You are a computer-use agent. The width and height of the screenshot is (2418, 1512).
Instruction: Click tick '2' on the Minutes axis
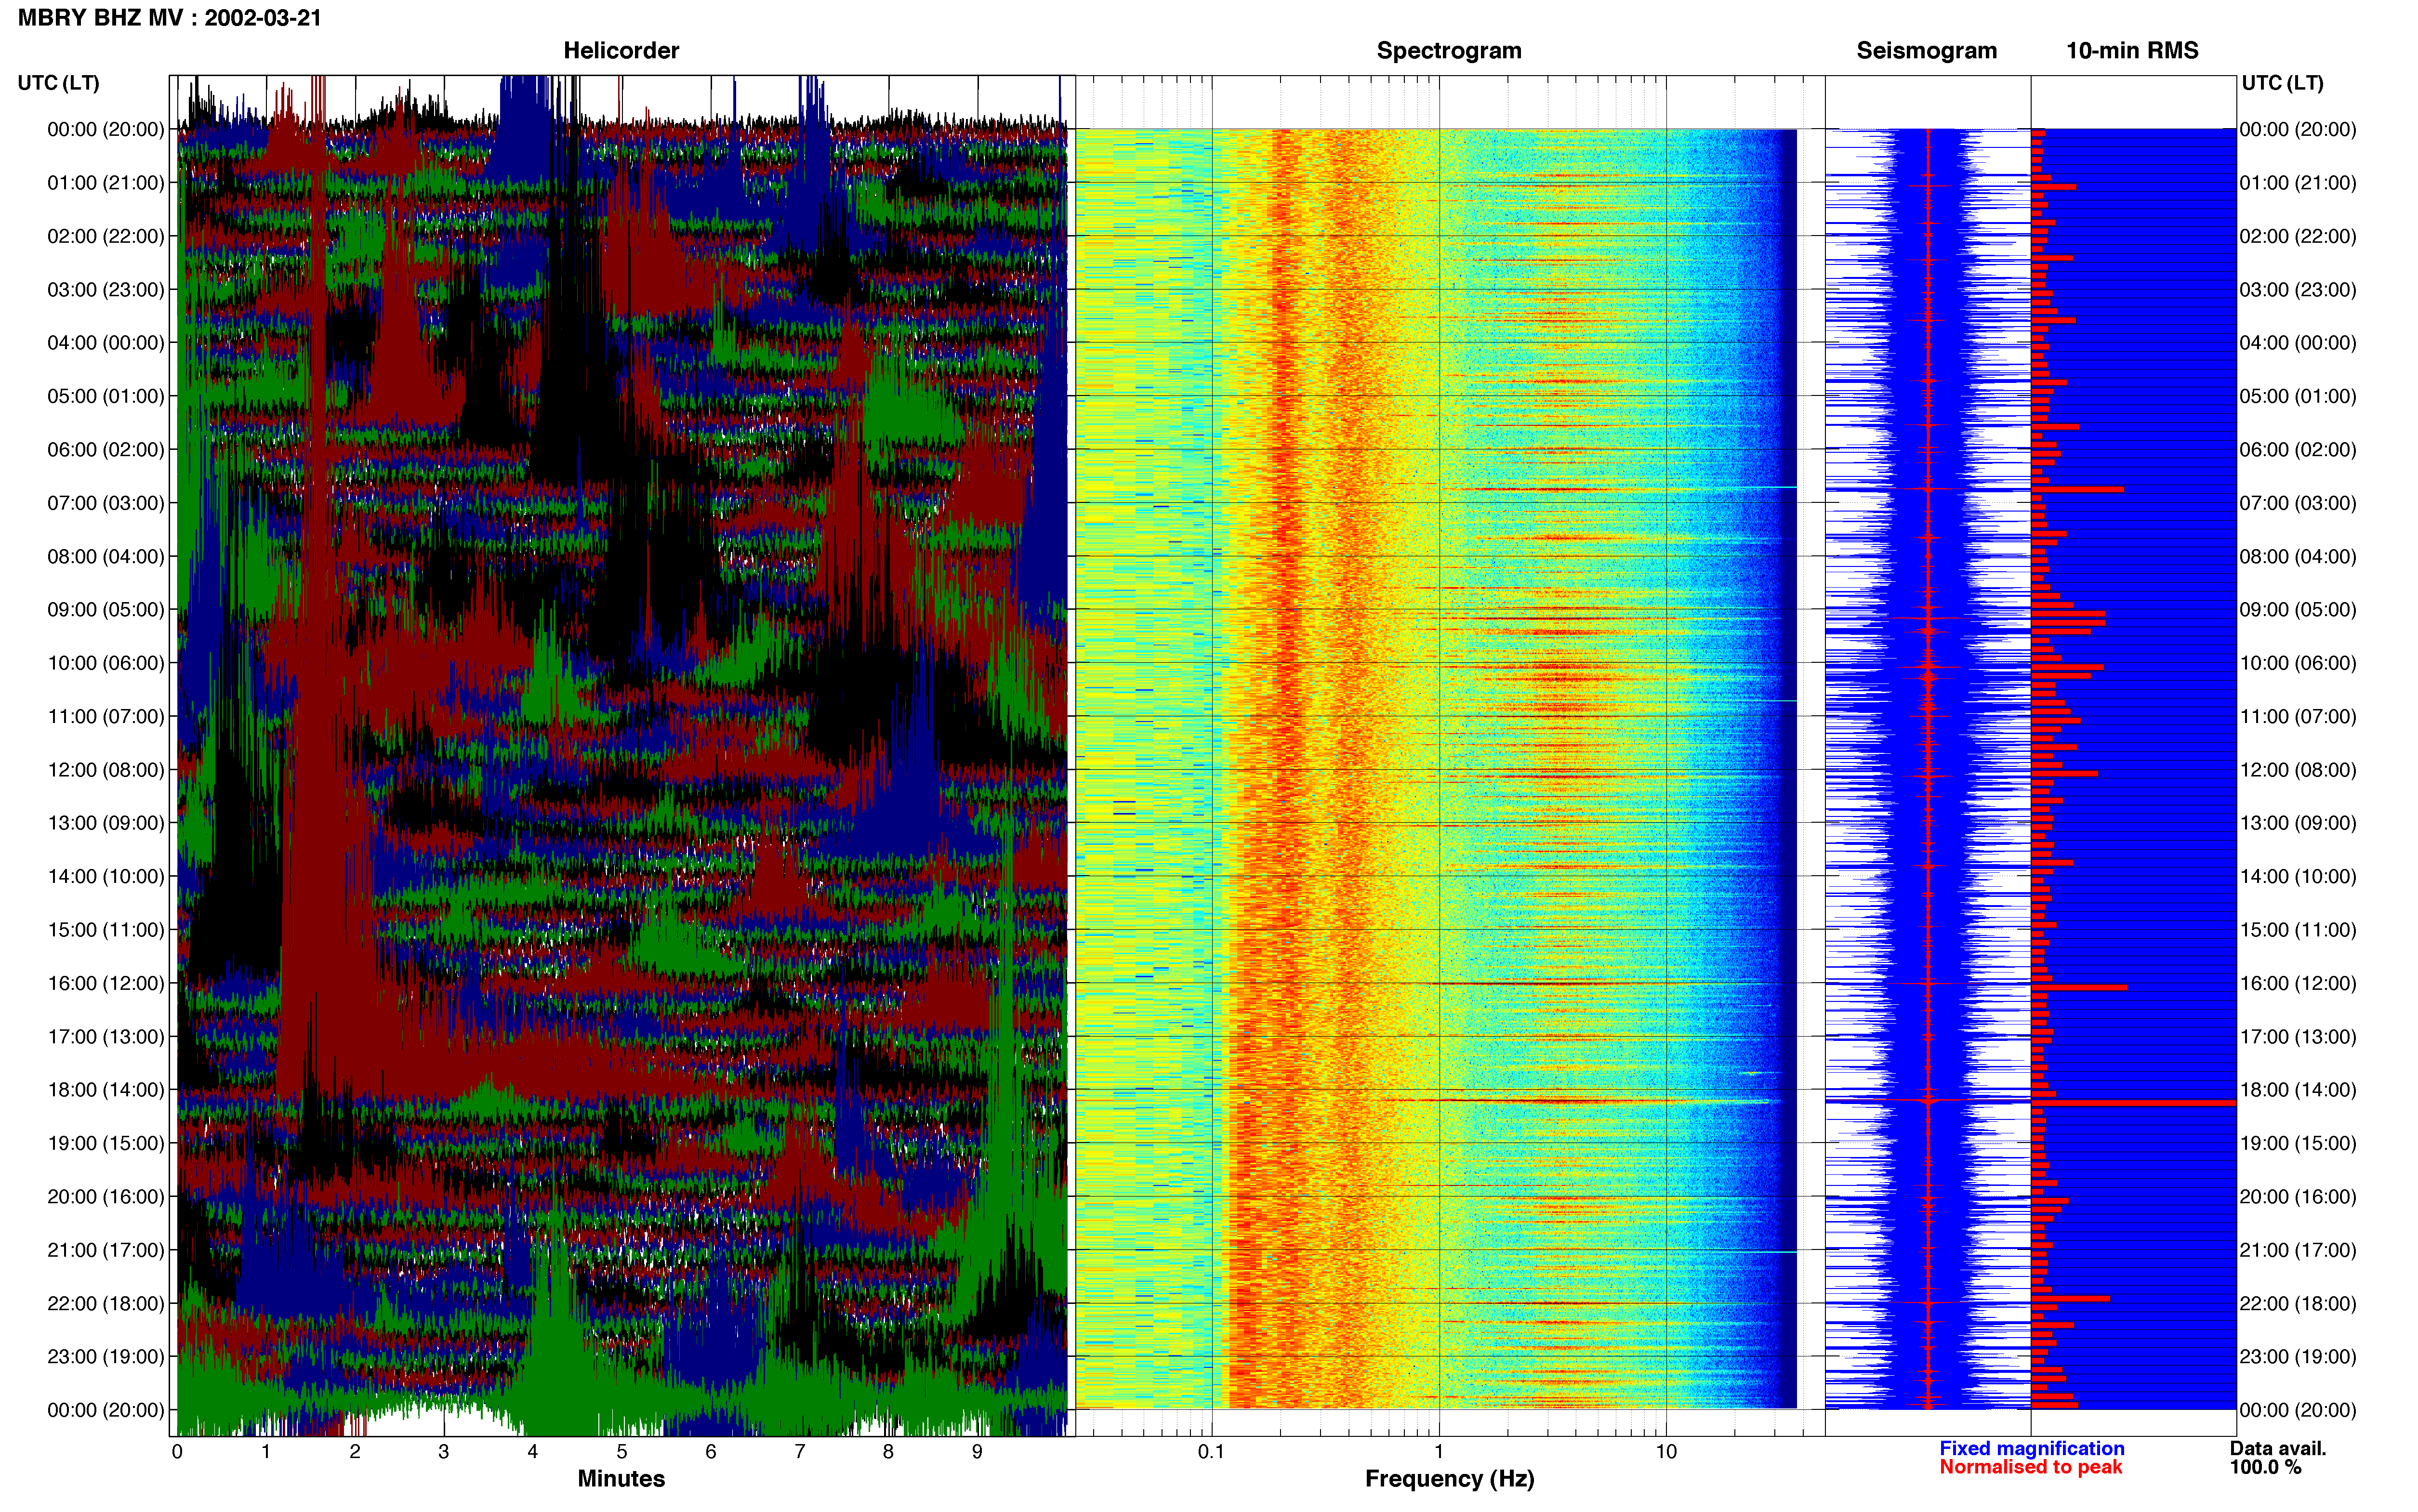(355, 1452)
